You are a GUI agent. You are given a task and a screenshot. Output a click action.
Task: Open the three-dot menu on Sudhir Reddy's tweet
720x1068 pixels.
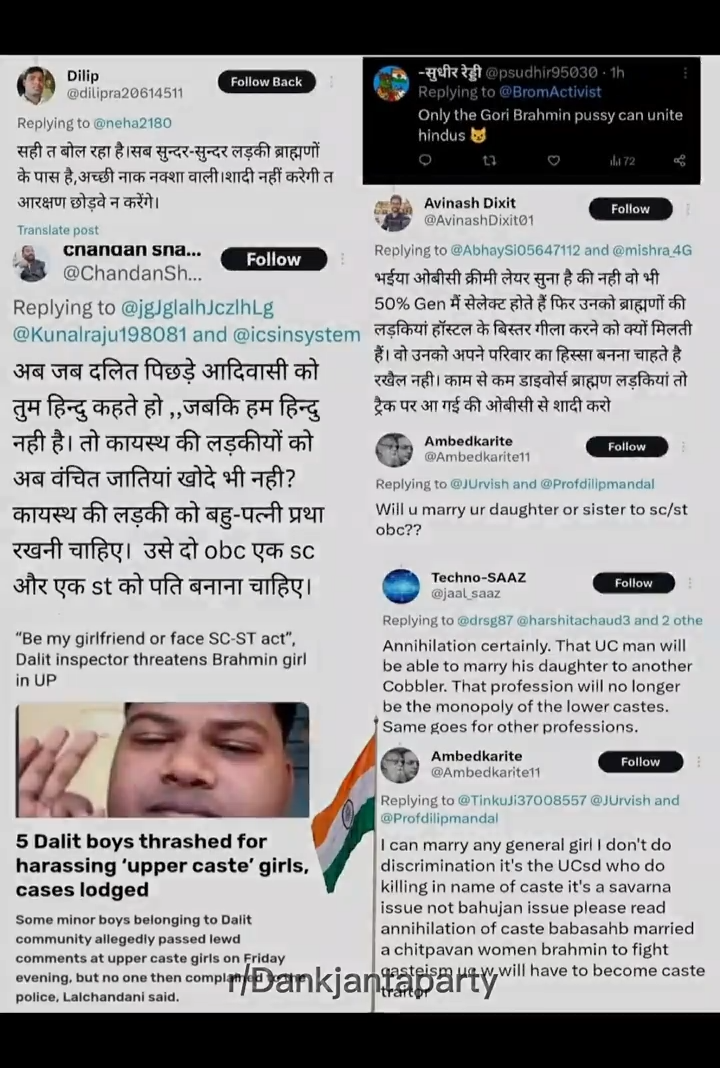coord(685,72)
